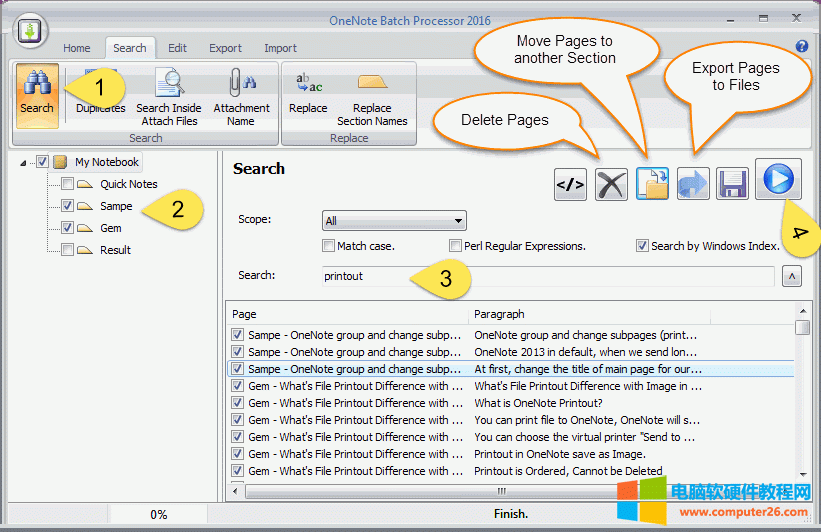The width and height of the screenshot is (821, 532).
Task: Select row 'OneNote 2013 in default, when we send'
Action: [511, 352]
